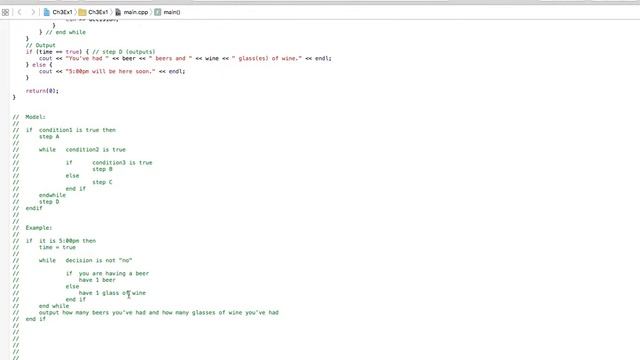Click the 'time = true' comment line
Screen dimensions: 640x360
[57, 247]
